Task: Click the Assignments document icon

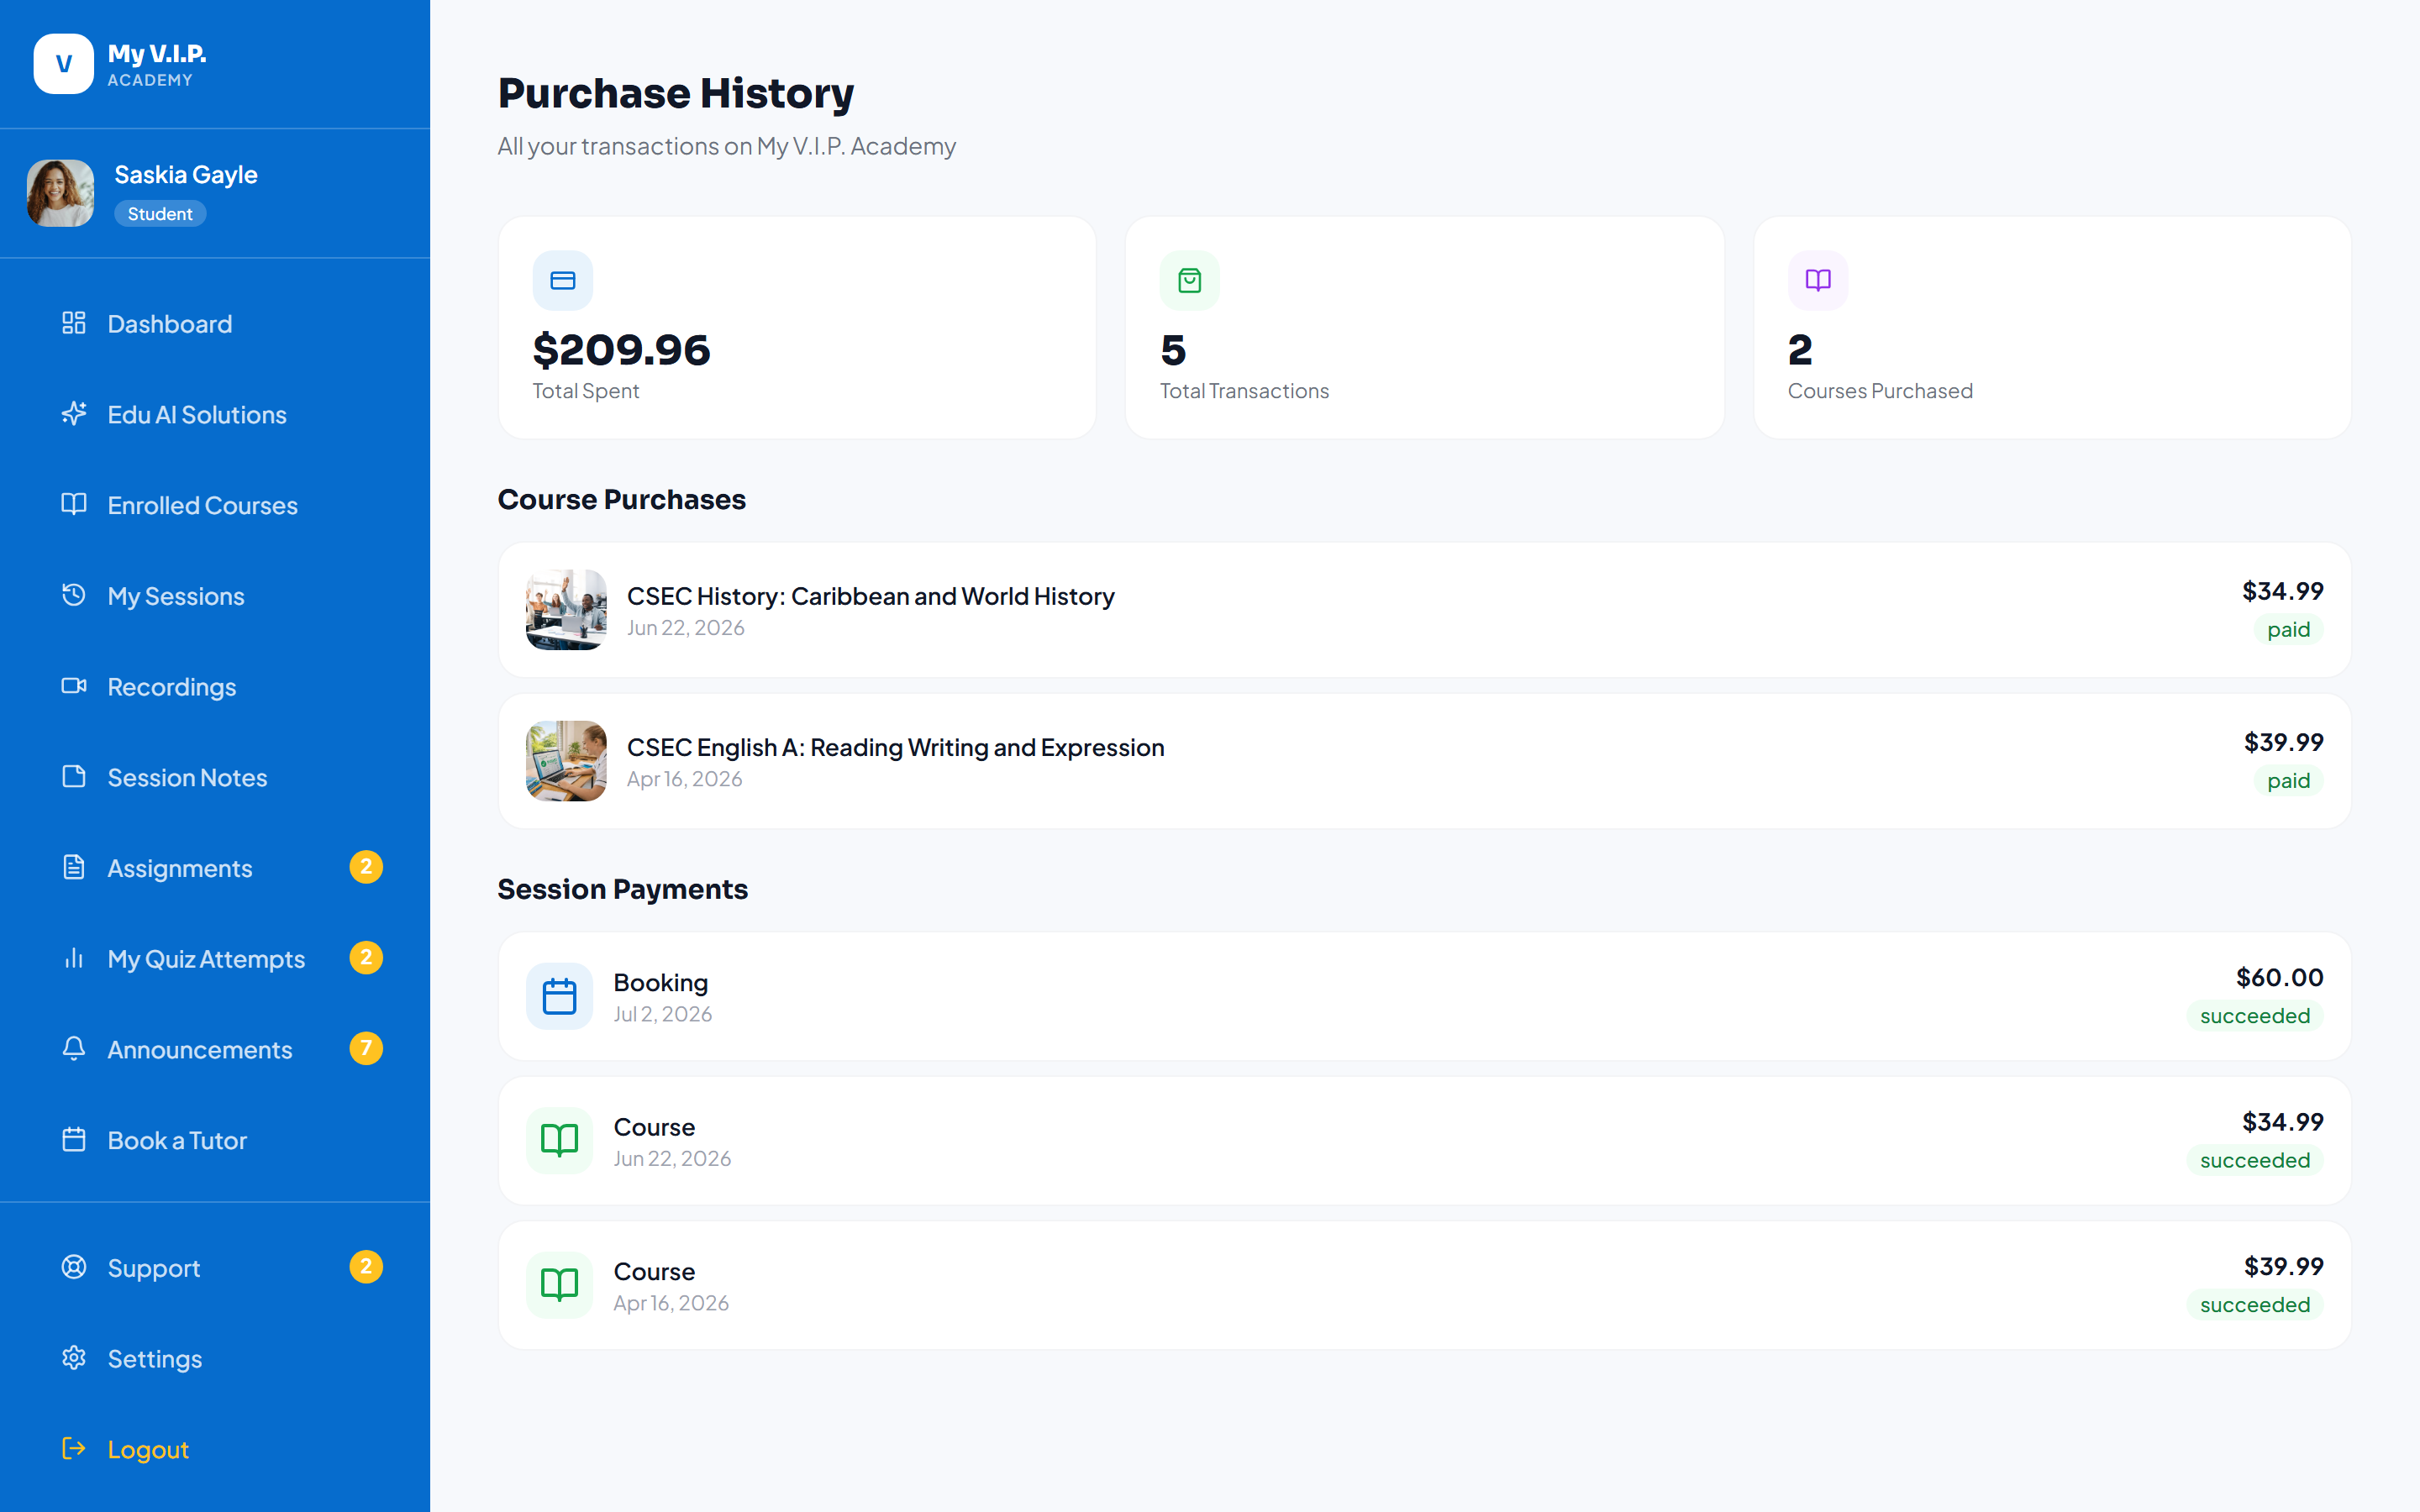Action: [x=74, y=867]
